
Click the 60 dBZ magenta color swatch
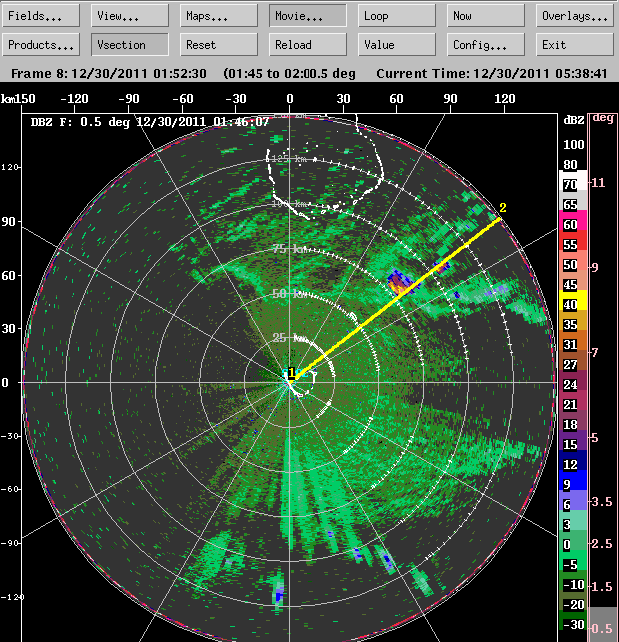[573, 221]
